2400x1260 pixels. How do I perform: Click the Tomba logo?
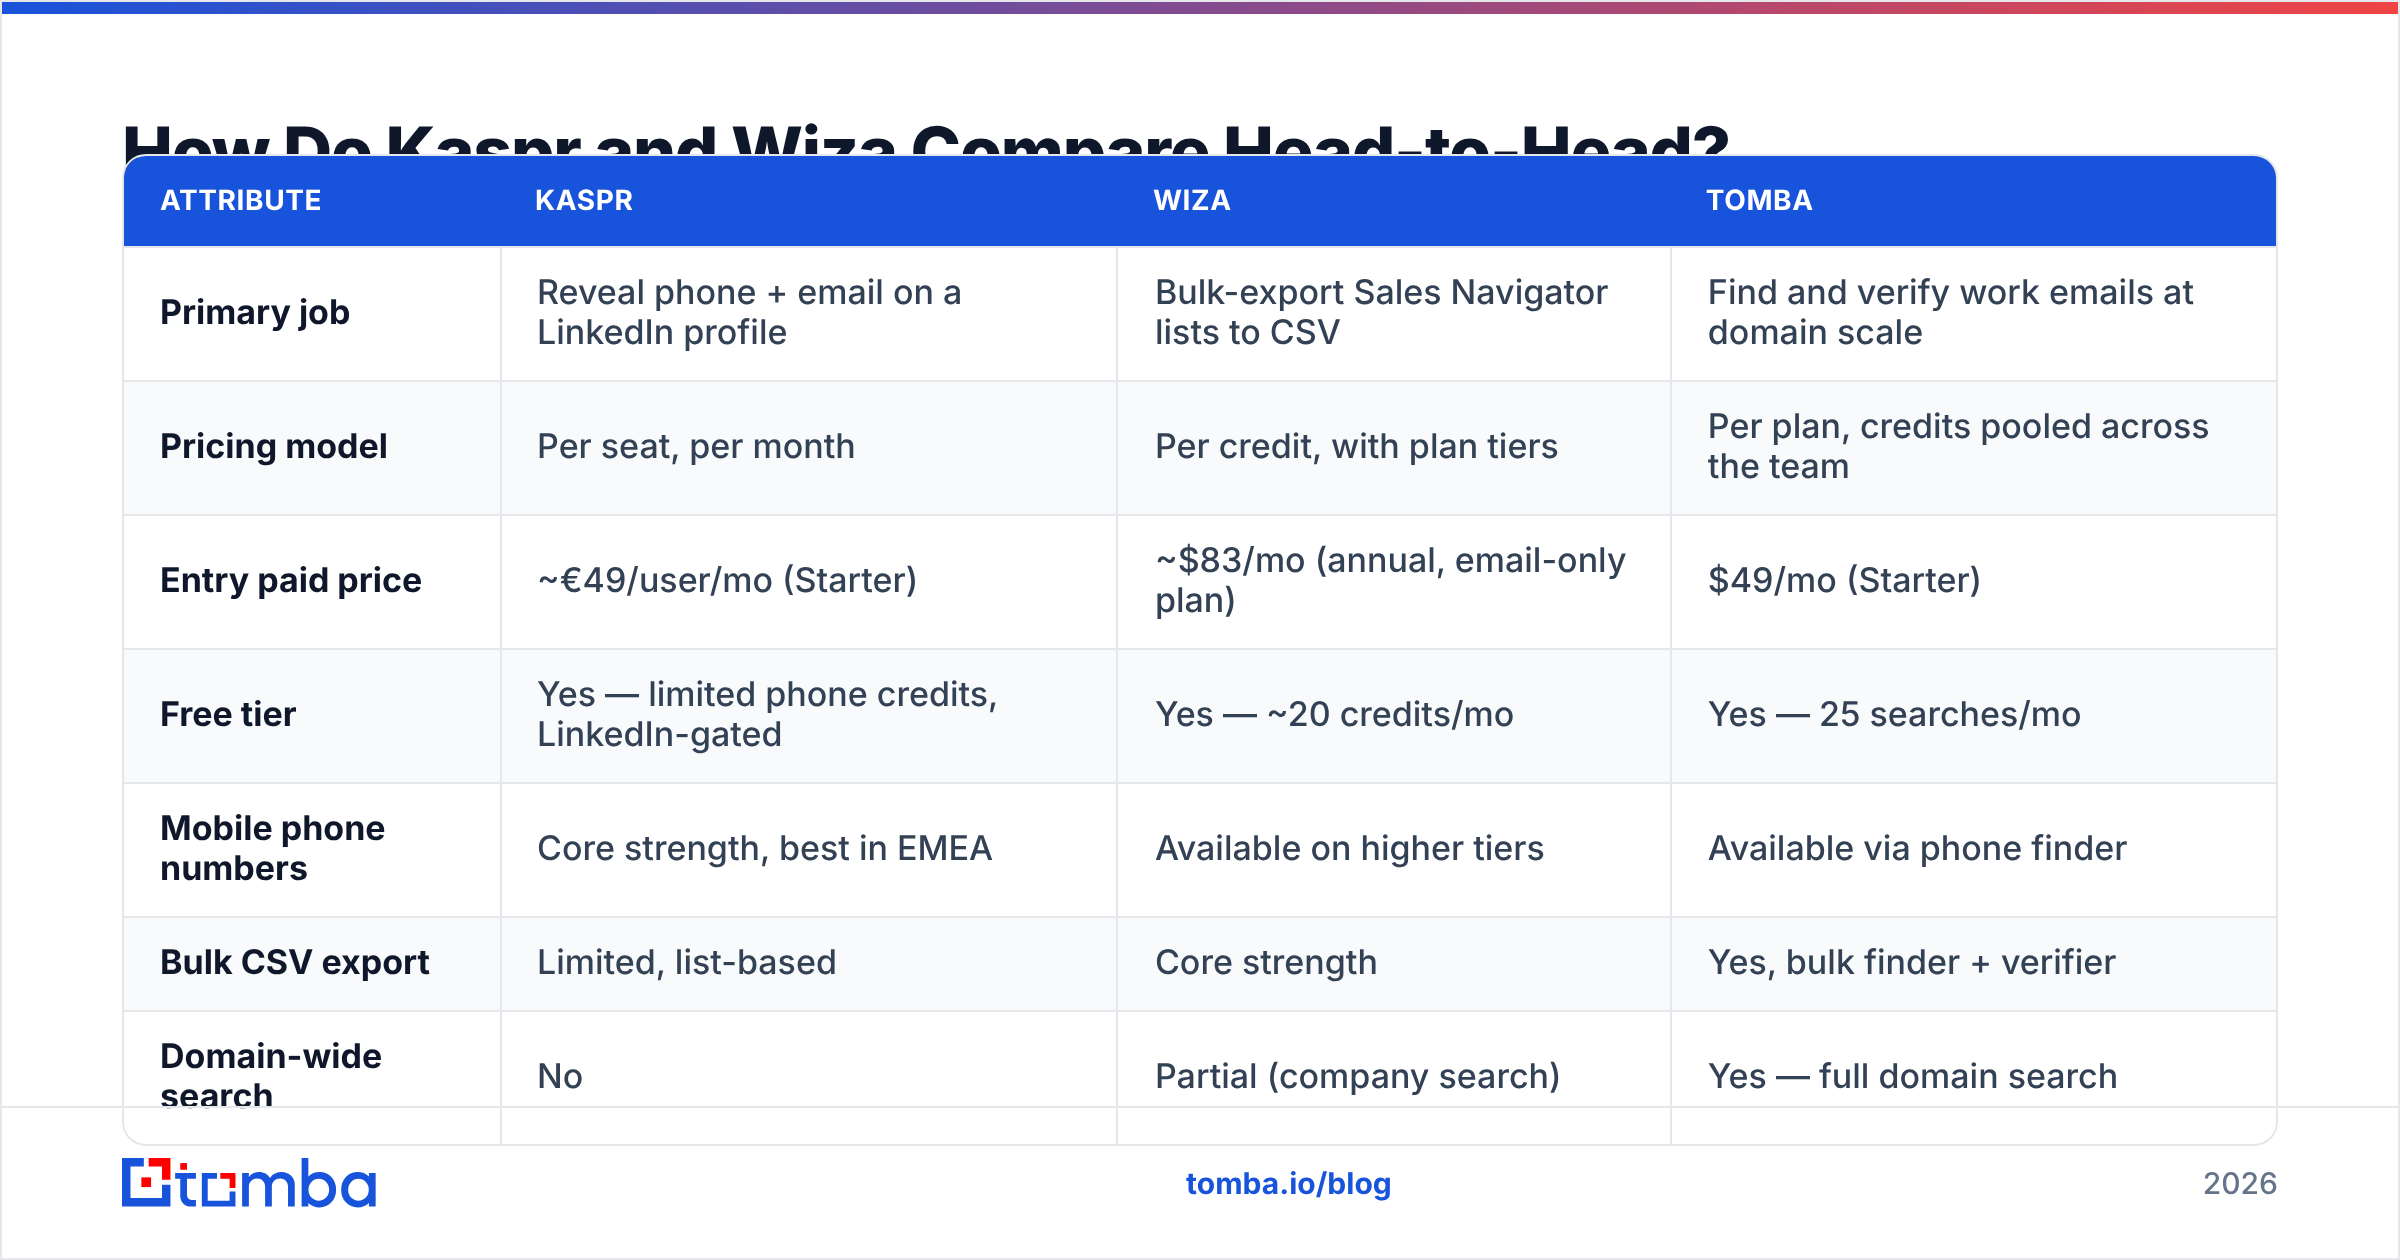point(249,1183)
